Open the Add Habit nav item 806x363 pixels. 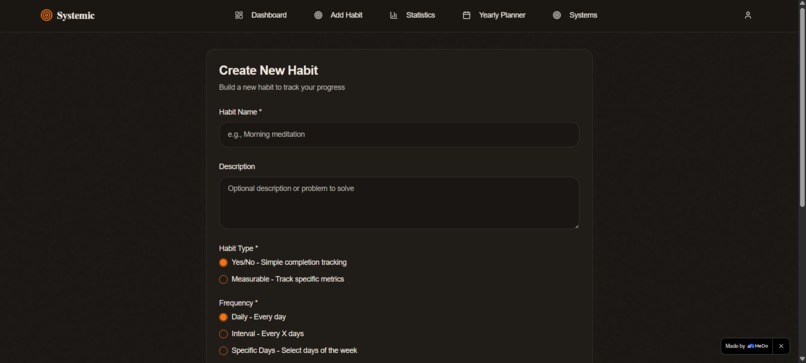click(338, 15)
